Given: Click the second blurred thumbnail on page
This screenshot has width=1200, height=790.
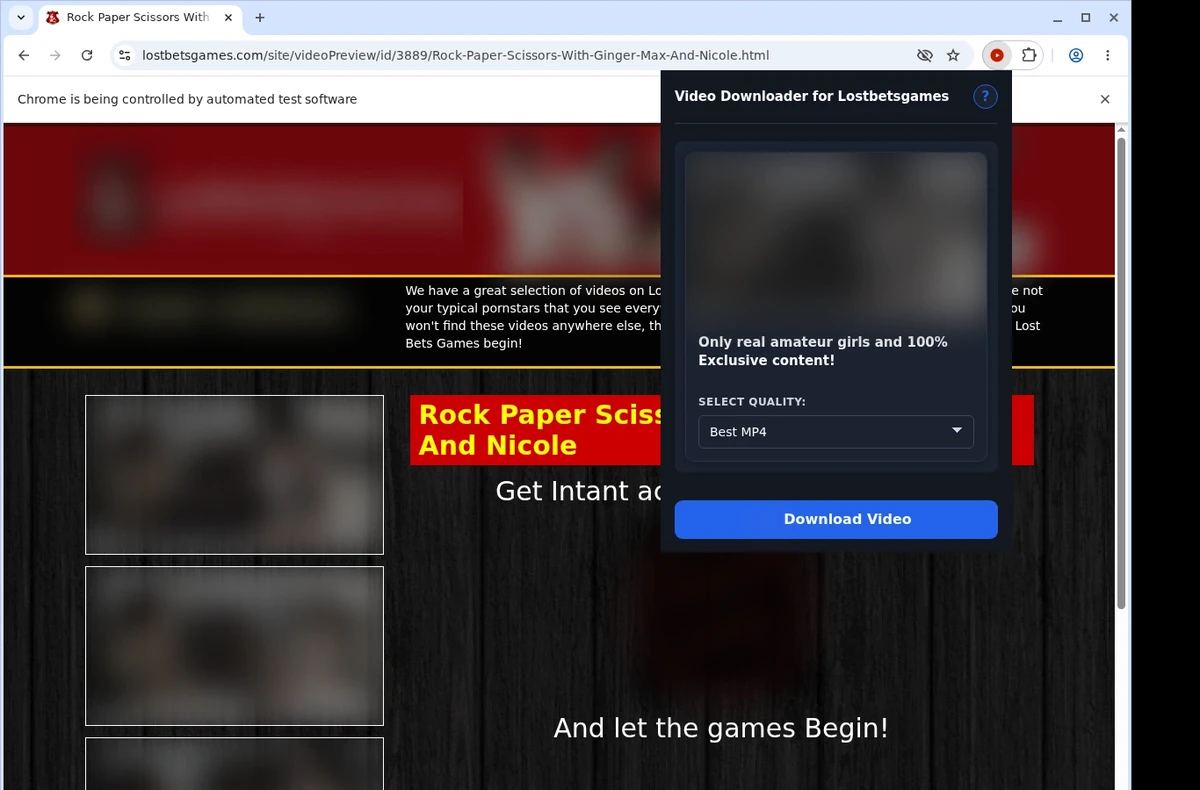Looking at the screenshot, I should (234, 646).
